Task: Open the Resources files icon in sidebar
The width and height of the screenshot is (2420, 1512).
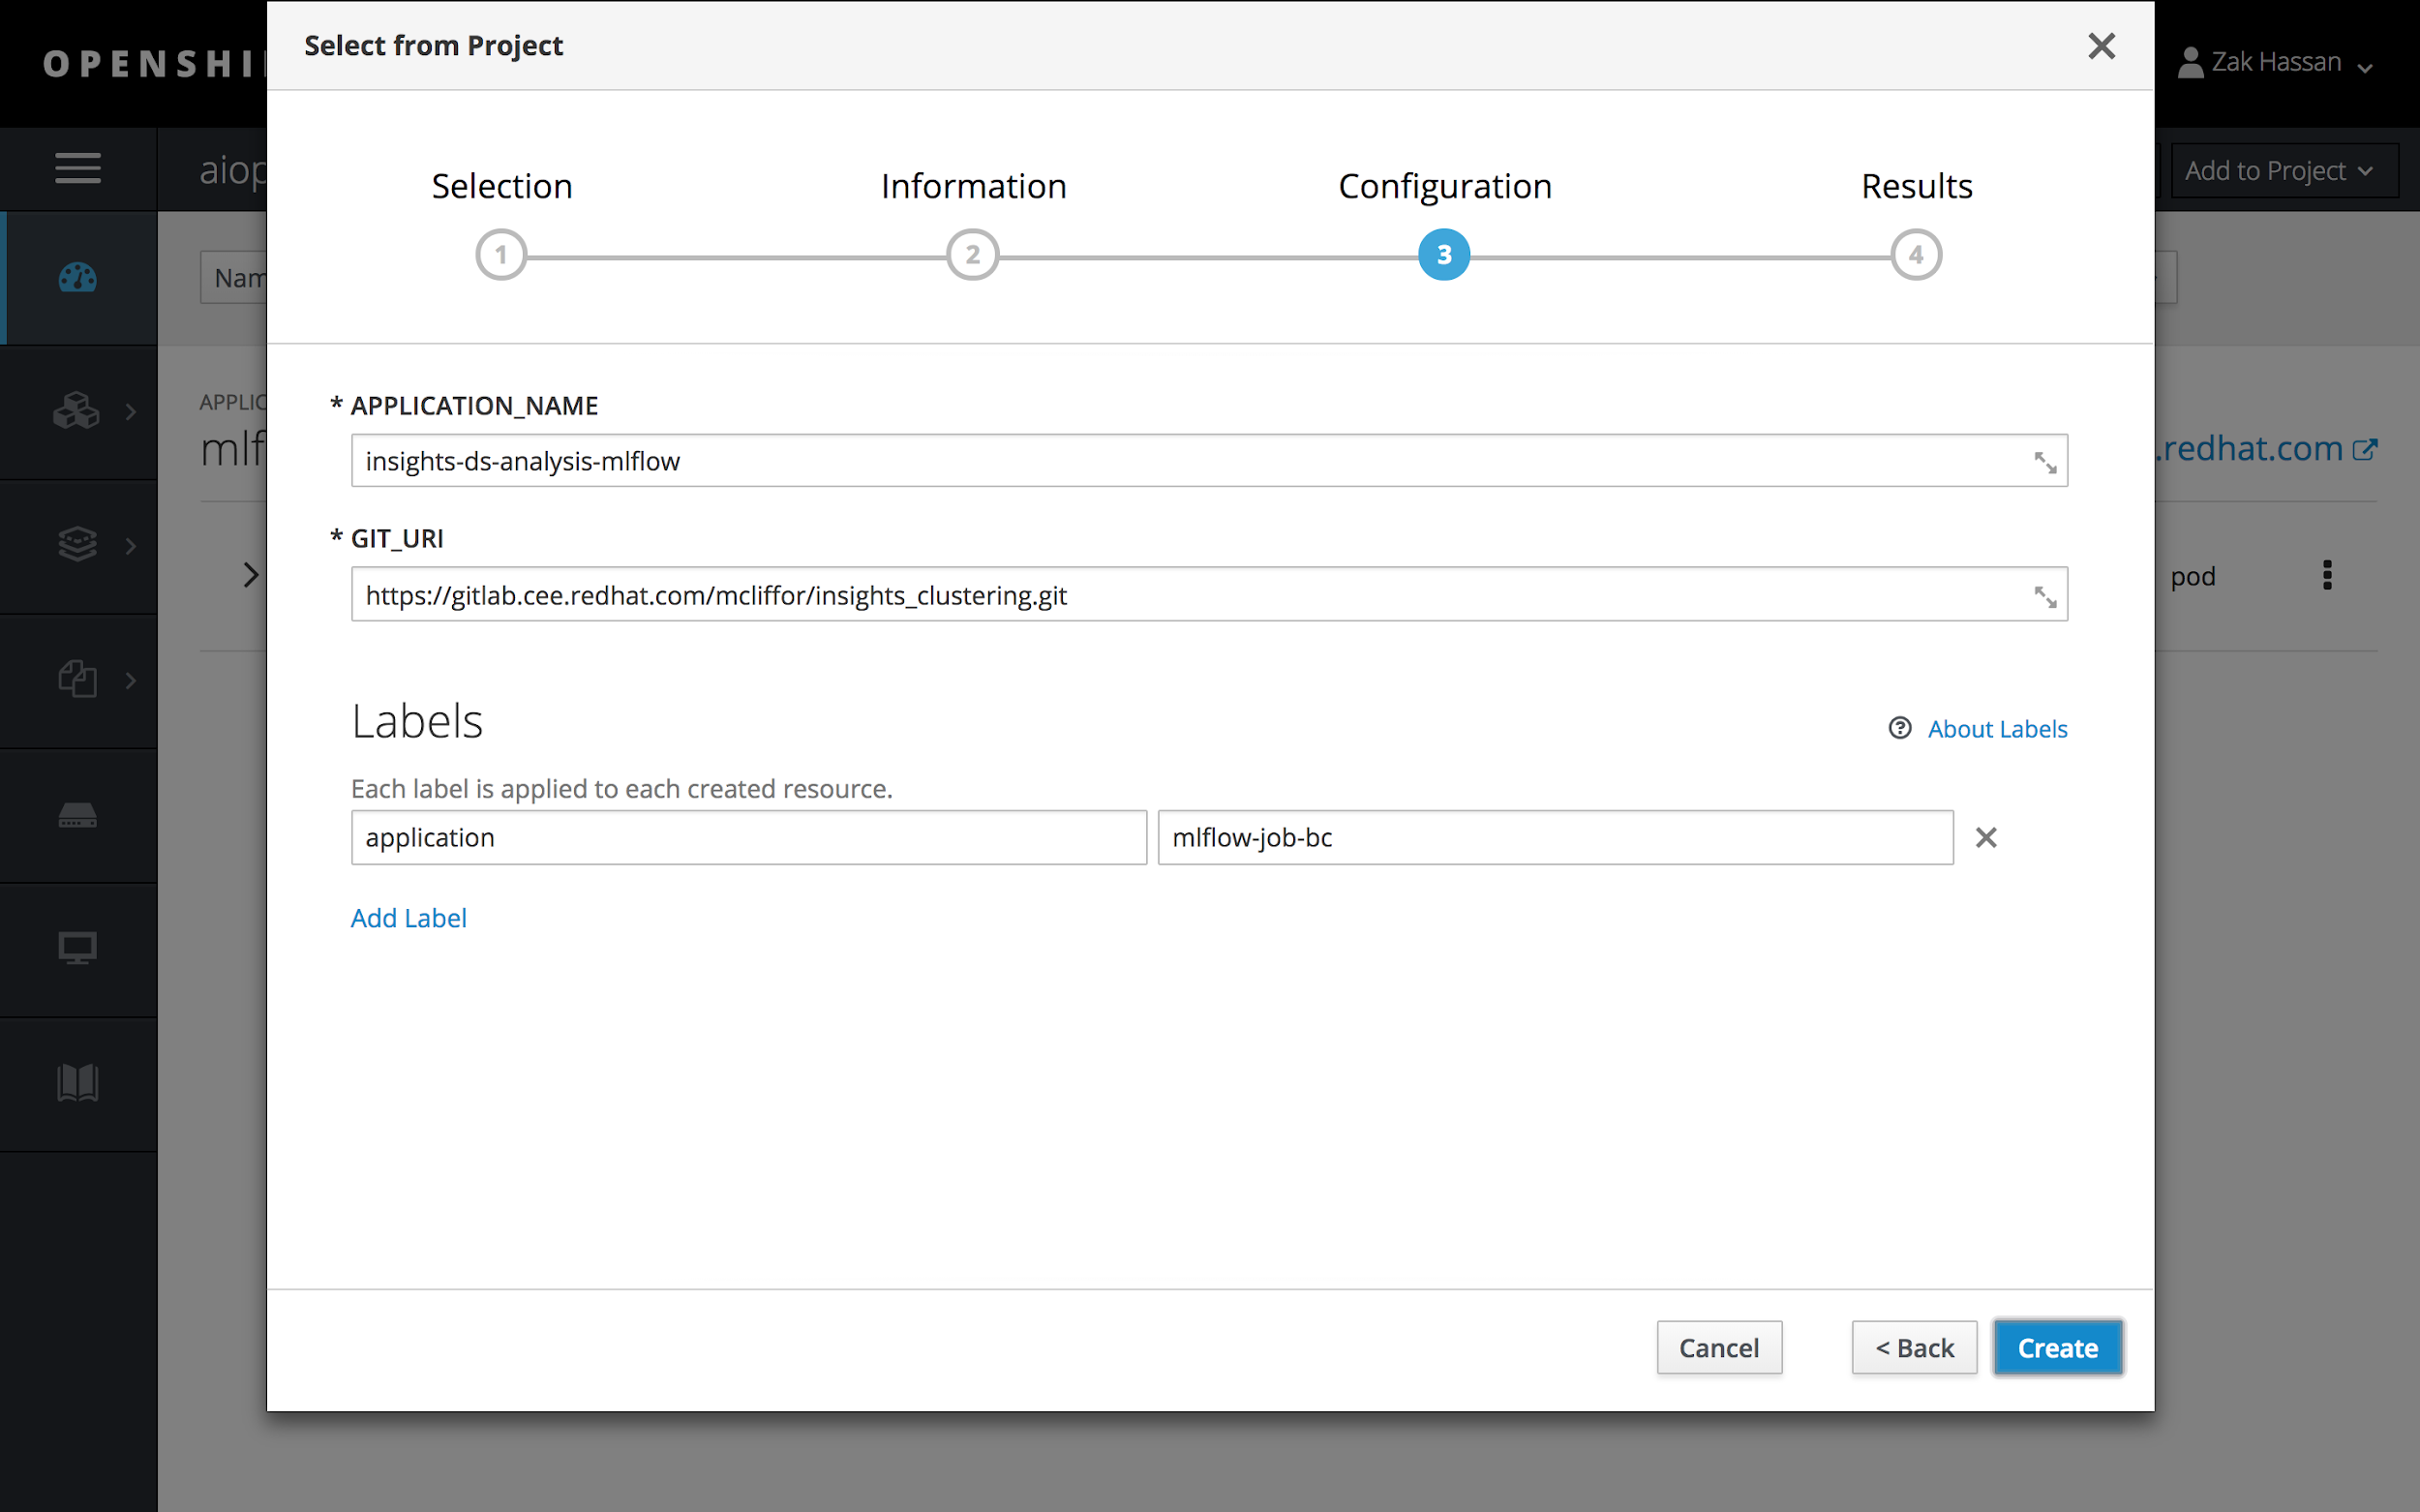Action: pyautogui.click(x=78, y=680)
